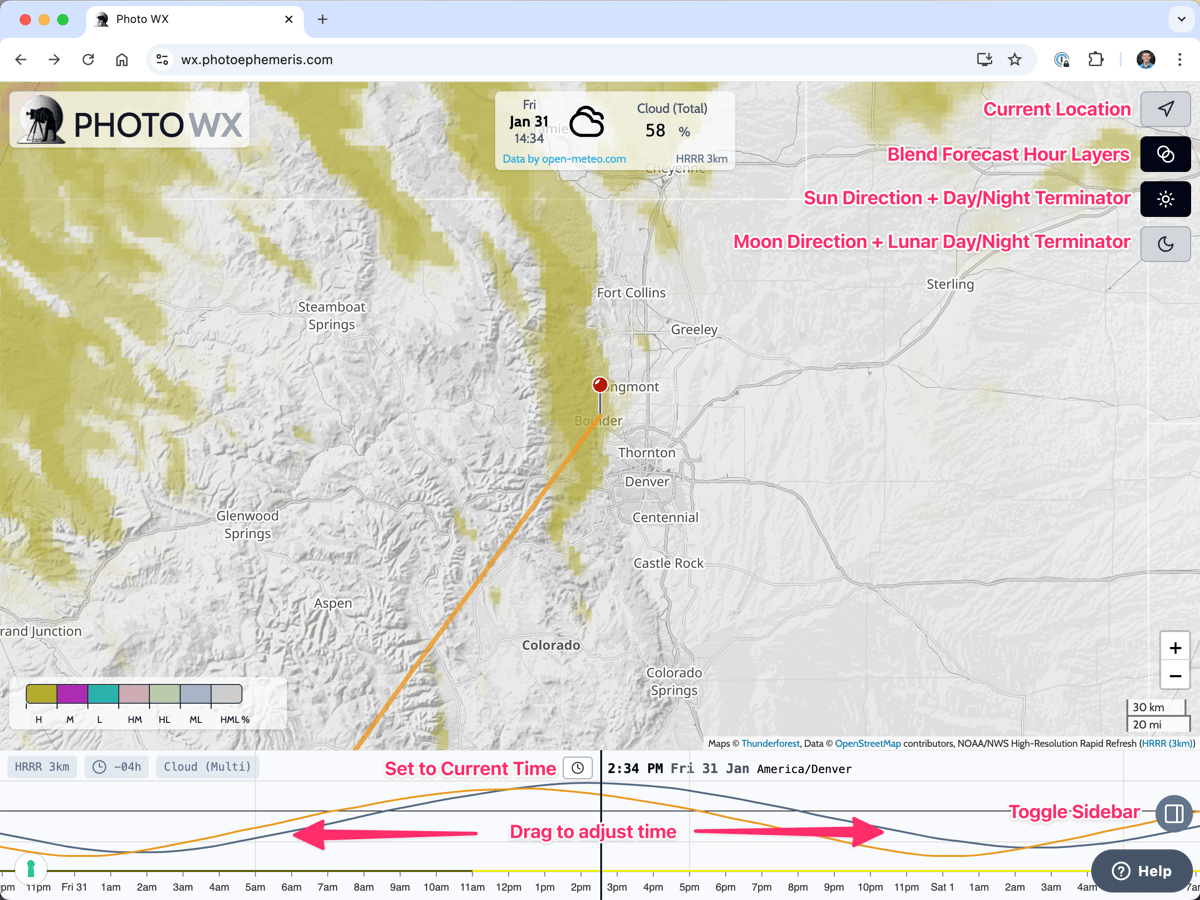Image resolution: width=1200 pixels, height=900 pixels.
Task: Click the 9am tick on timeline
Action: click(x=400, y=887)
